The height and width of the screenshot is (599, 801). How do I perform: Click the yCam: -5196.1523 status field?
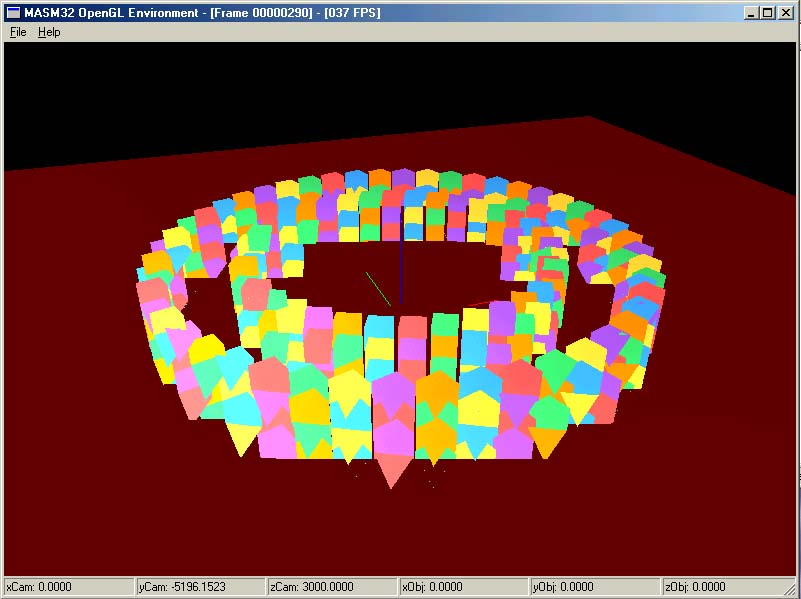click(200, 587)
